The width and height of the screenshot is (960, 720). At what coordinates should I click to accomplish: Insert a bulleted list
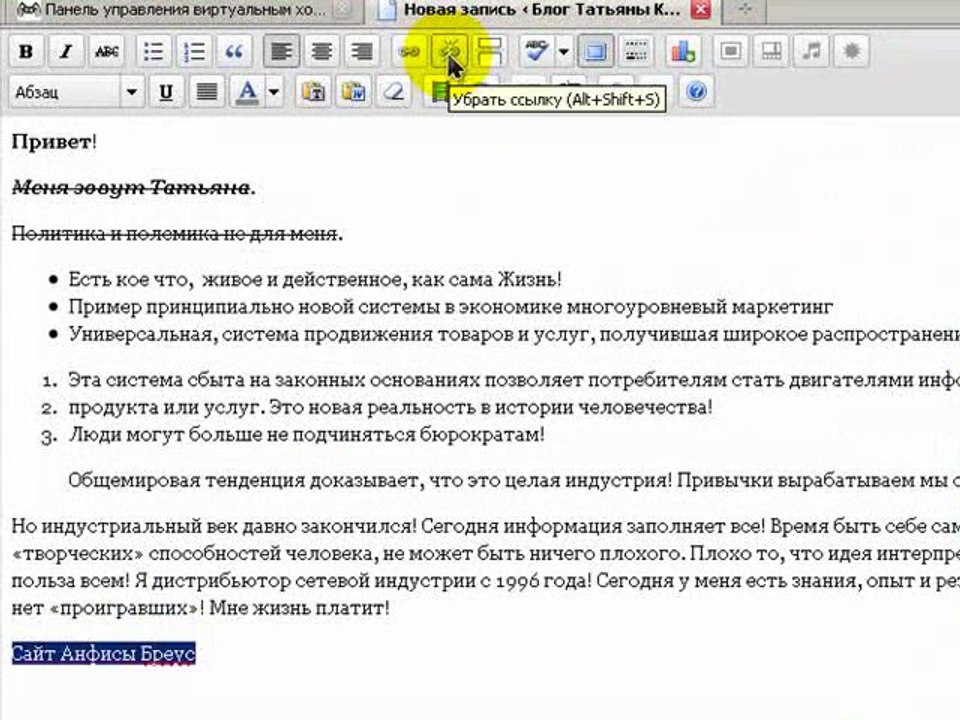pyautogui.click(x=152, y=51)
